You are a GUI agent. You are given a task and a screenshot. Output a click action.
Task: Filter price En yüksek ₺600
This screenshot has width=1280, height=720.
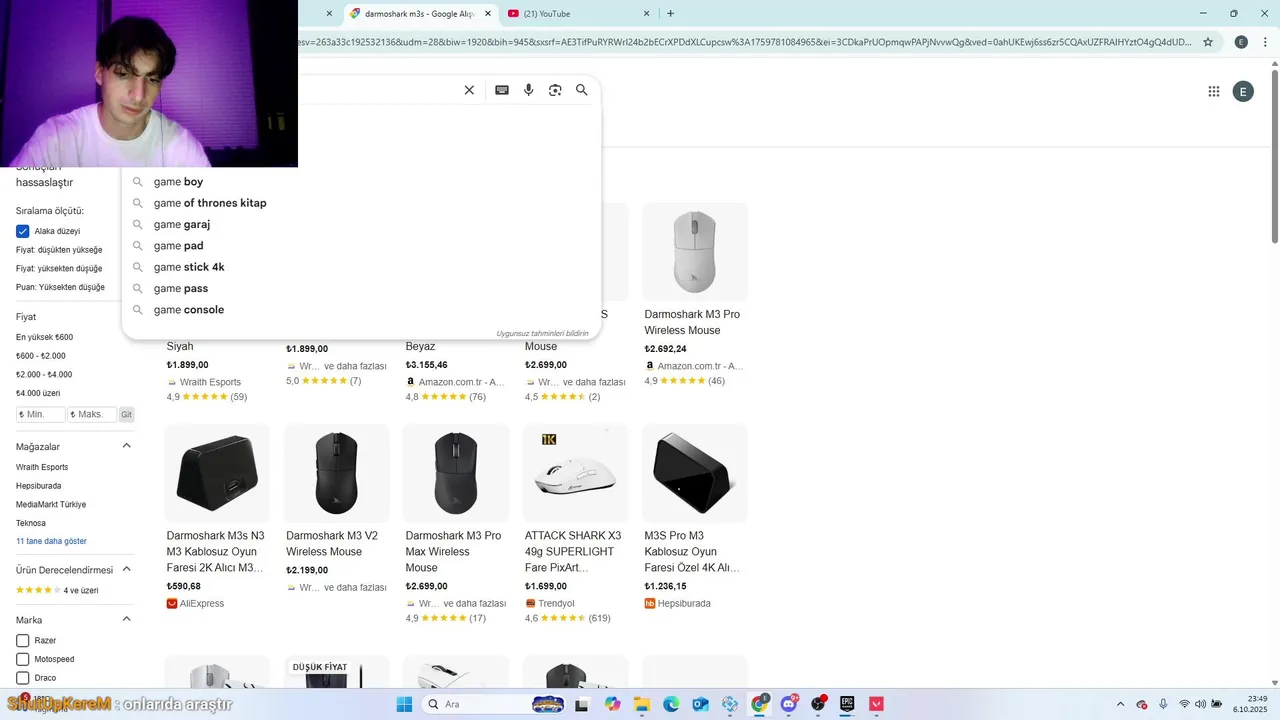[x=44, y=338]
